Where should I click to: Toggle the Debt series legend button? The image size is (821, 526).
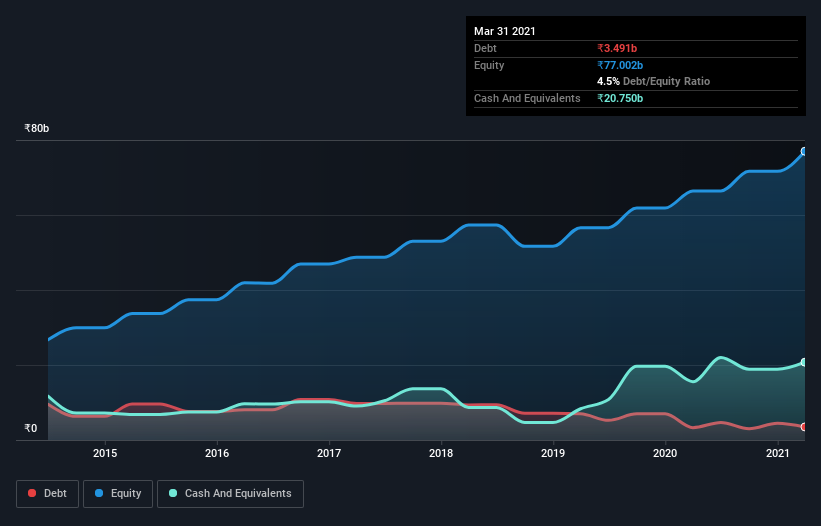[48, 494]
